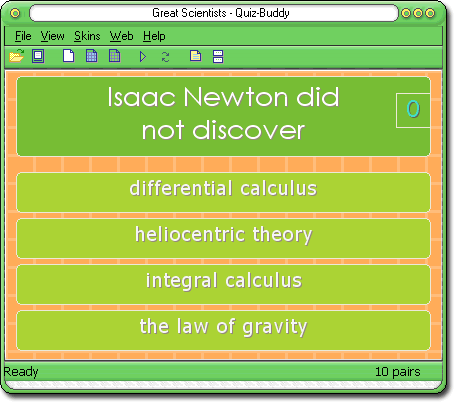Click the open folder toolbar icon
This screenshot has width=455, height=402.
click(17, 56)
